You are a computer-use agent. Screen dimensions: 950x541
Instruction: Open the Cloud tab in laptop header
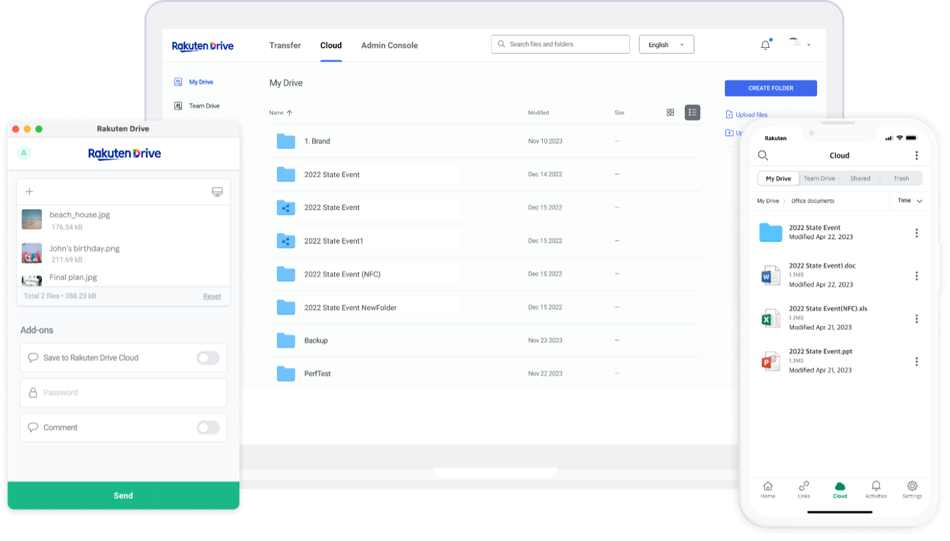331,45
